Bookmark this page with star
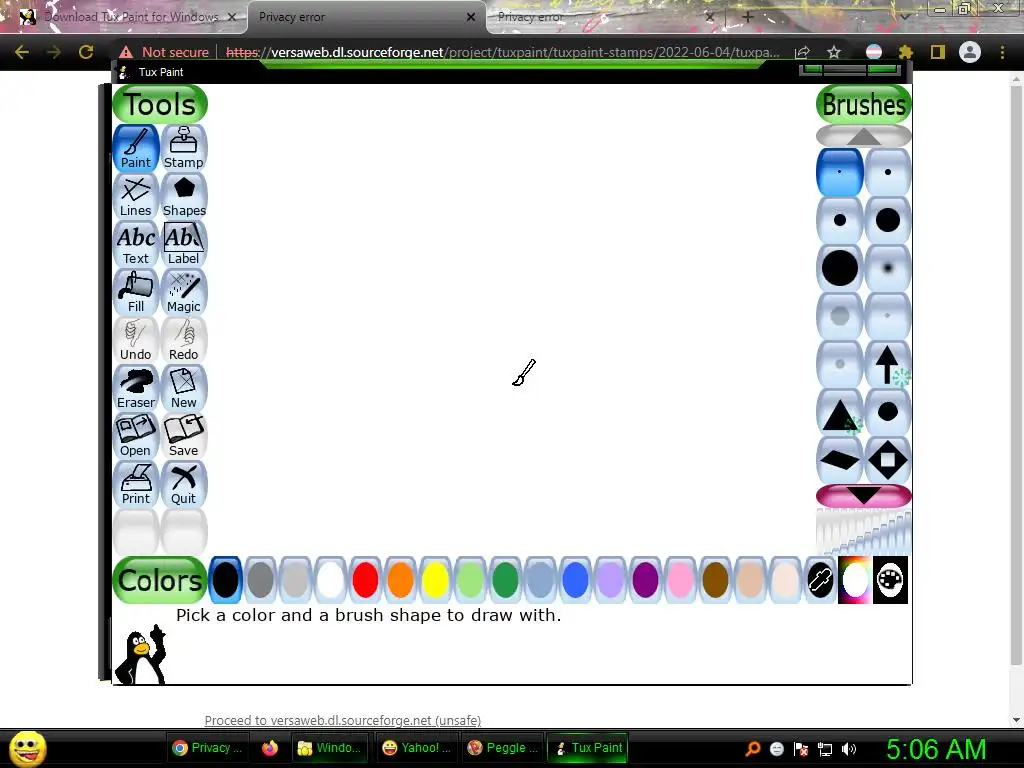The width and height of the screenshot is (1024, 768). coord(834,52)
